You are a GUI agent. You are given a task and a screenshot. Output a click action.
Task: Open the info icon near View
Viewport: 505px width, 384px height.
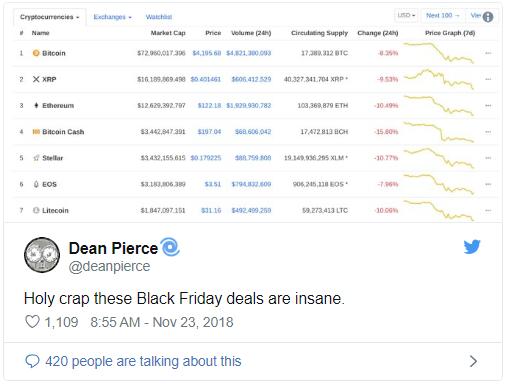tap(488, 17)
